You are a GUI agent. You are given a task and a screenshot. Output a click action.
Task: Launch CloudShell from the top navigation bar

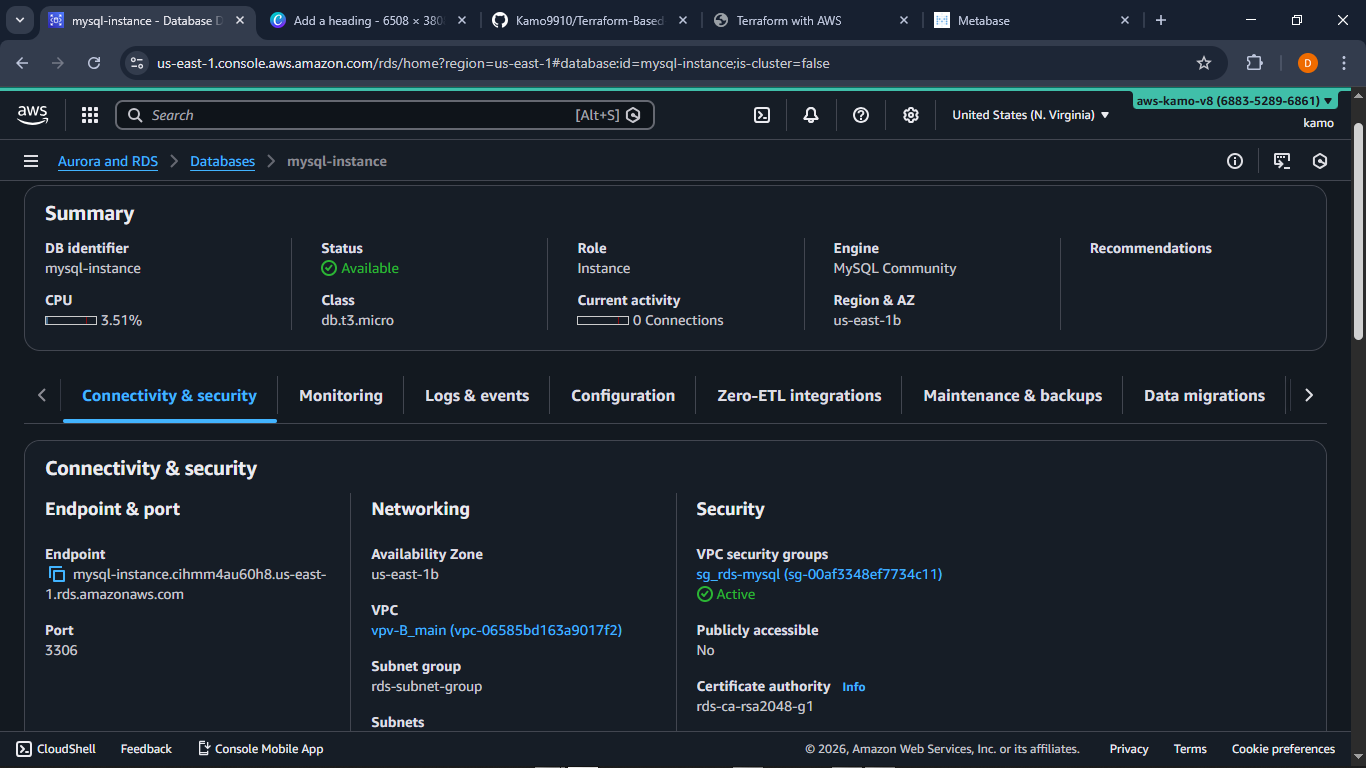(x=762, y=115)
